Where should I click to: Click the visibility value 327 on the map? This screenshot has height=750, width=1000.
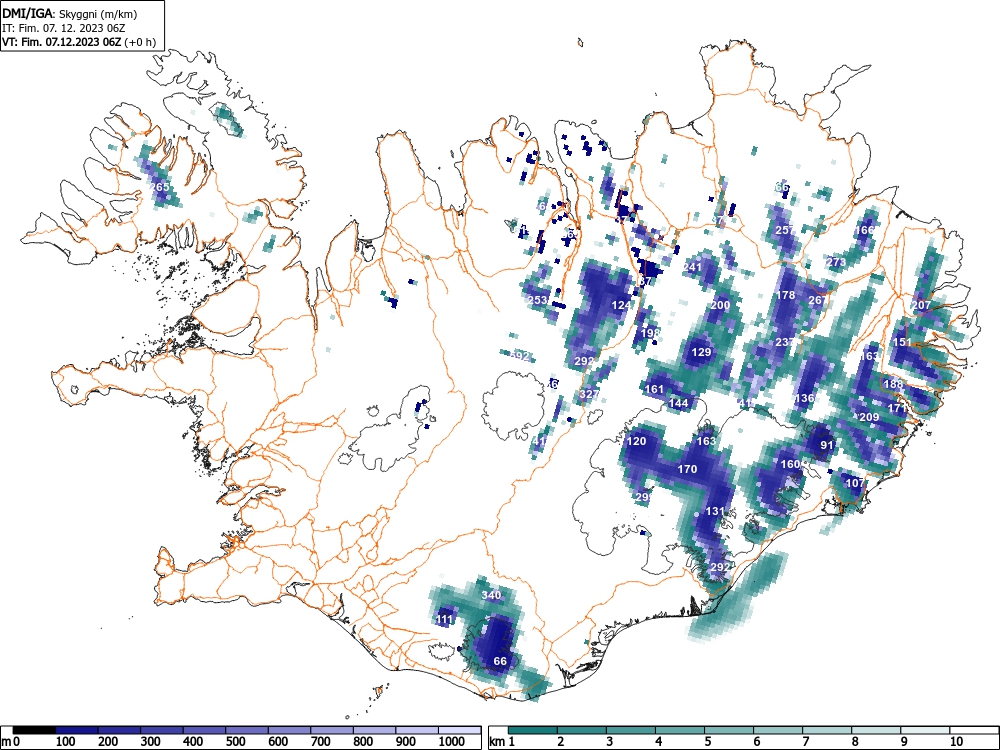point(589,393)
